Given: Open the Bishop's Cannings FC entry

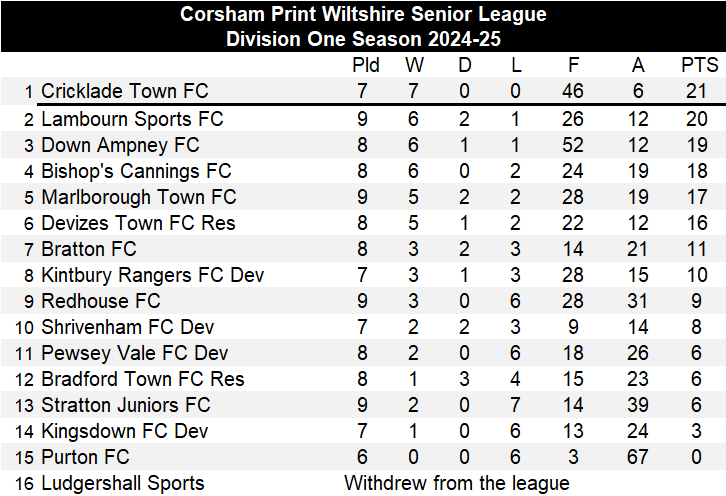Looking at the screenshot, I should point(135,171).
